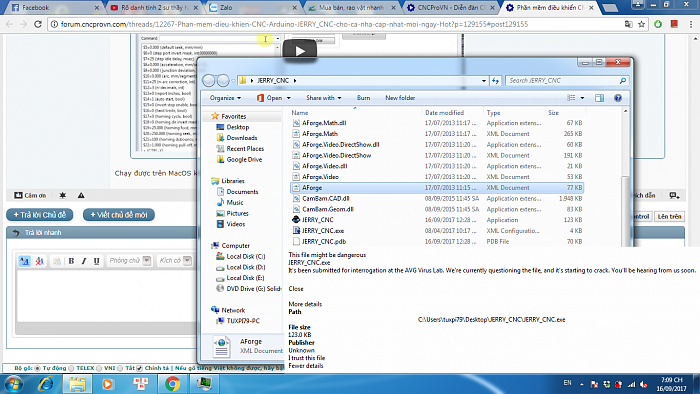Image resolution: width=700 pixels, height=394 pixels.
Task: Bookmark this page with star icon
Action: tap(642, 24)
